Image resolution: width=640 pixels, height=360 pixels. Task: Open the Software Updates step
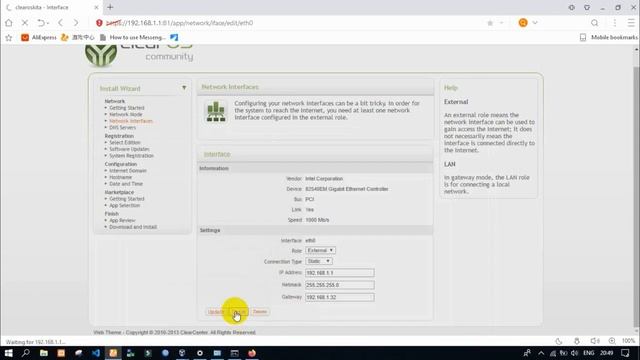129,149
